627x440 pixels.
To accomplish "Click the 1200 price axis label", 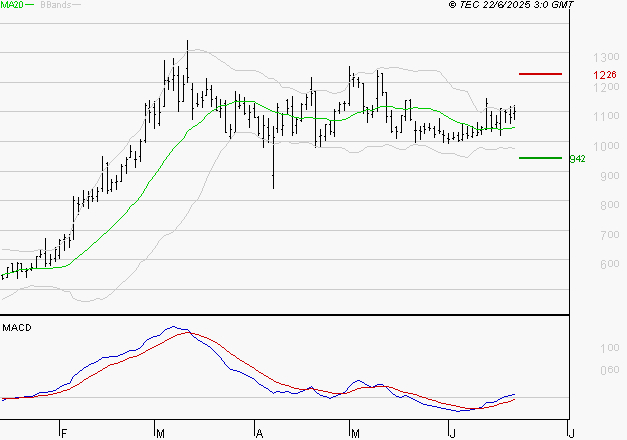I will (x=606, y=87).
